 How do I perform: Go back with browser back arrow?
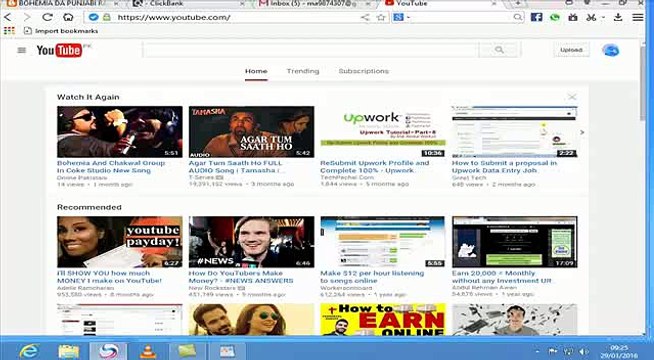(x=8, y=17)
